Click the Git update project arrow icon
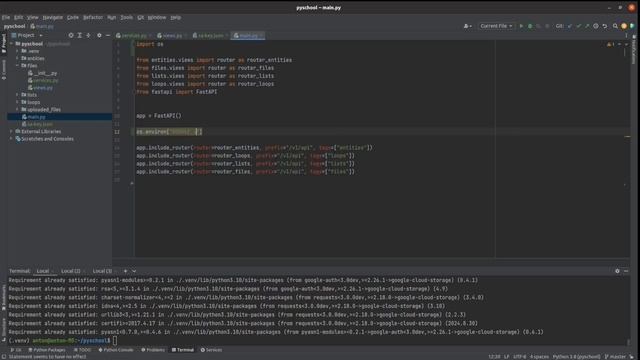 570,26
